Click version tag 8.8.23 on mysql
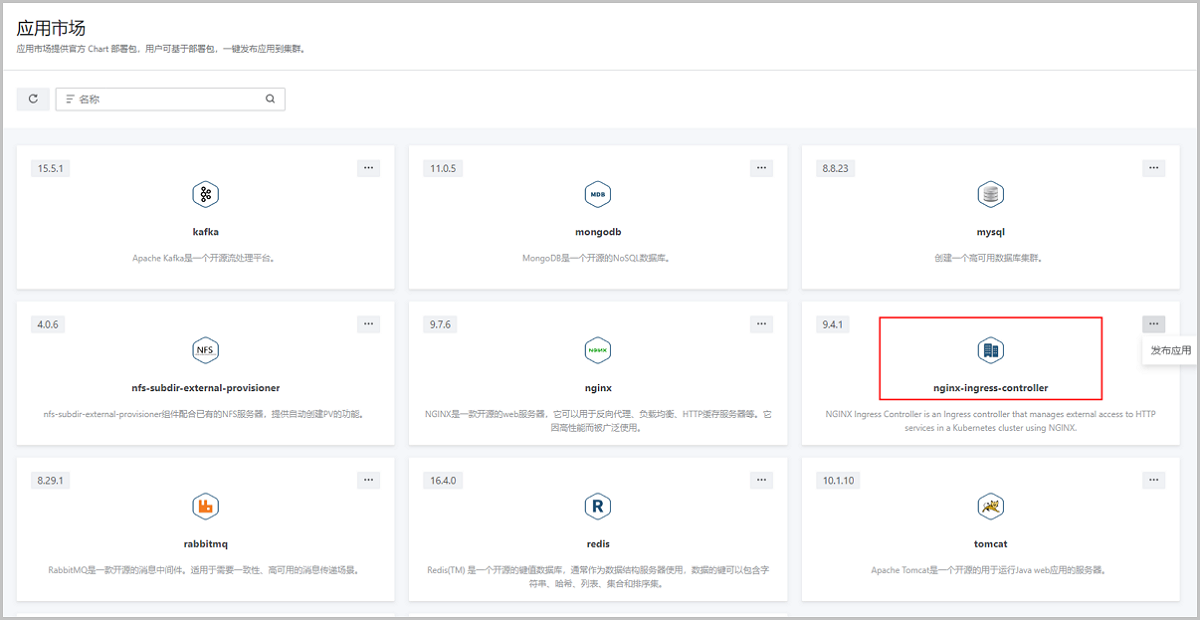 click(x=835, y=168)
